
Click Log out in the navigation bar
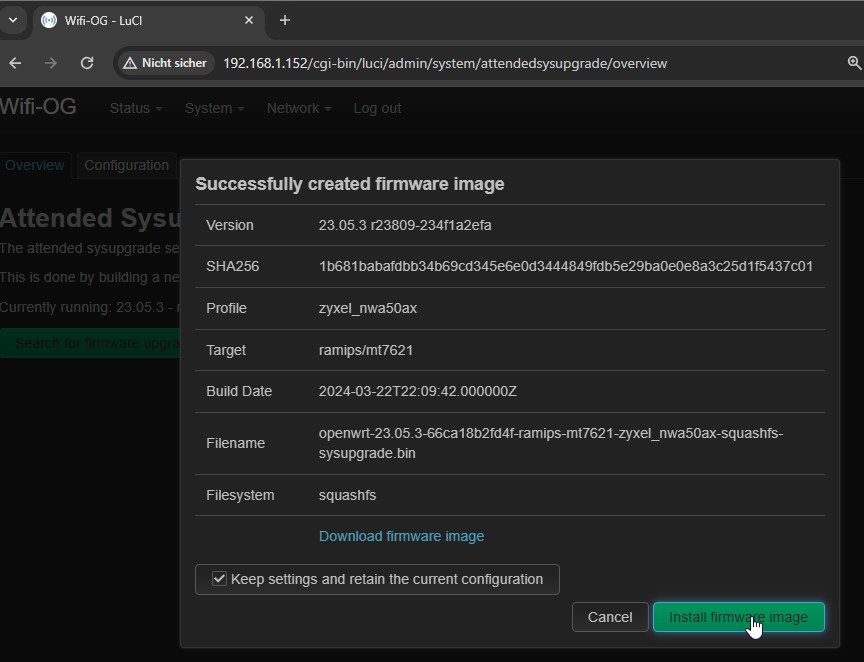coord(377,108)
